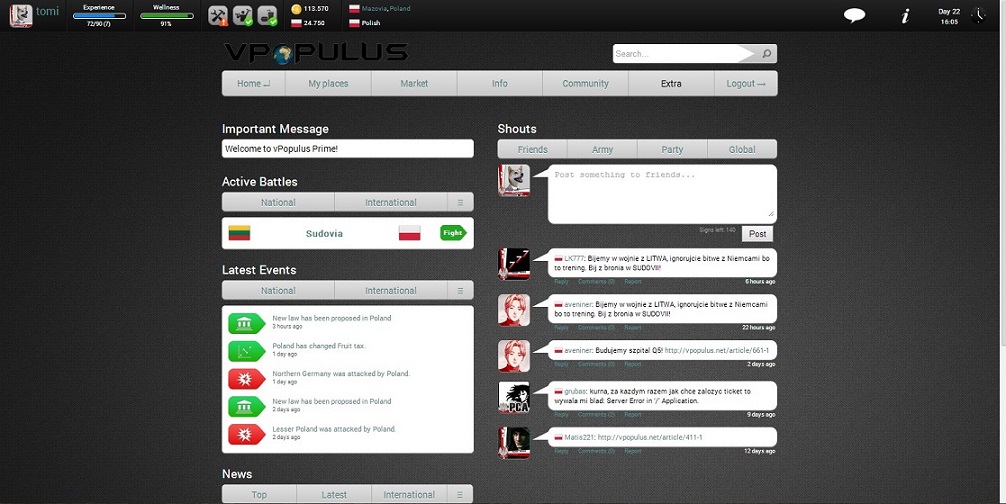The height and width of the screenshot is (504, 1006).
Task: Open Mazovia region link
Action: (x=374, y=8)
